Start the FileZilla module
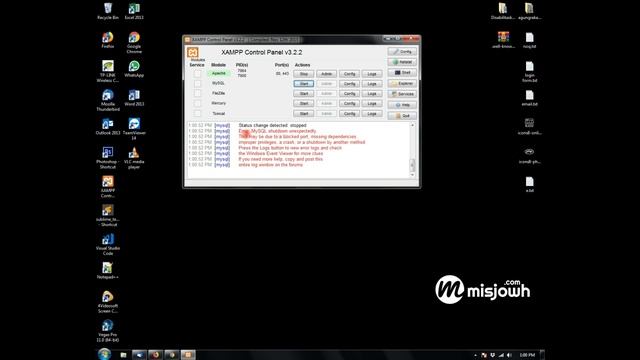640x360 pixels. [x=304, y=93]
